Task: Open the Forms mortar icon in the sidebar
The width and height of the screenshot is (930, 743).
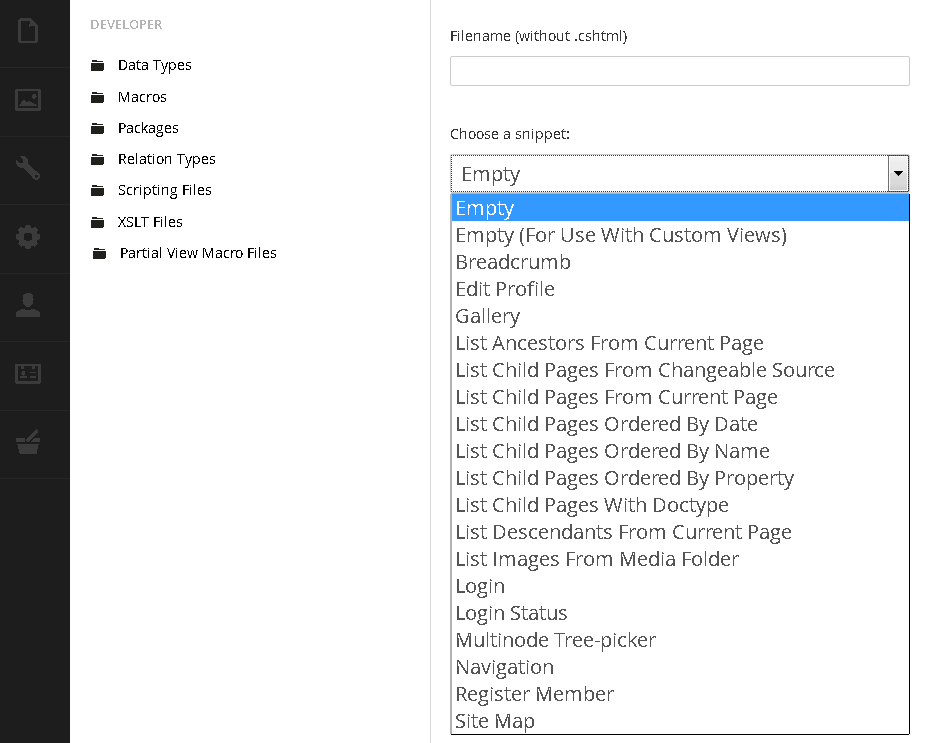Action: (x=28, y=442)
